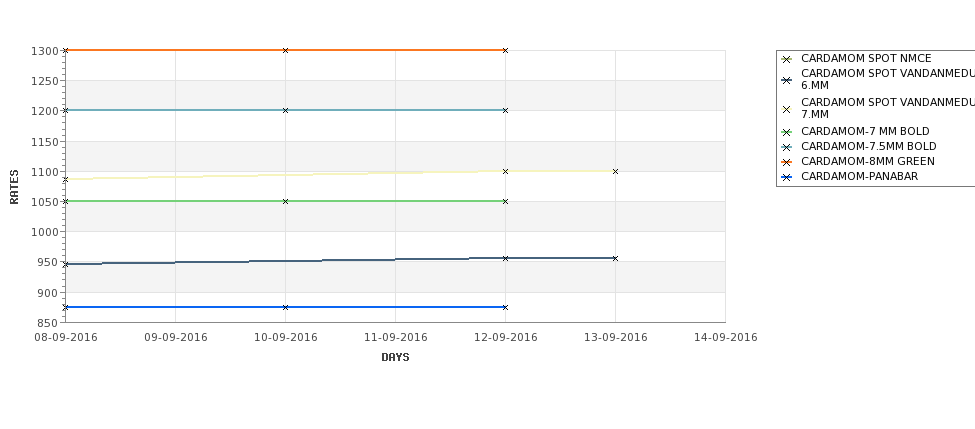Viewport: 975px width, 429px height.
Task: Click the DAYS axis title
Action: click(395, 358)
